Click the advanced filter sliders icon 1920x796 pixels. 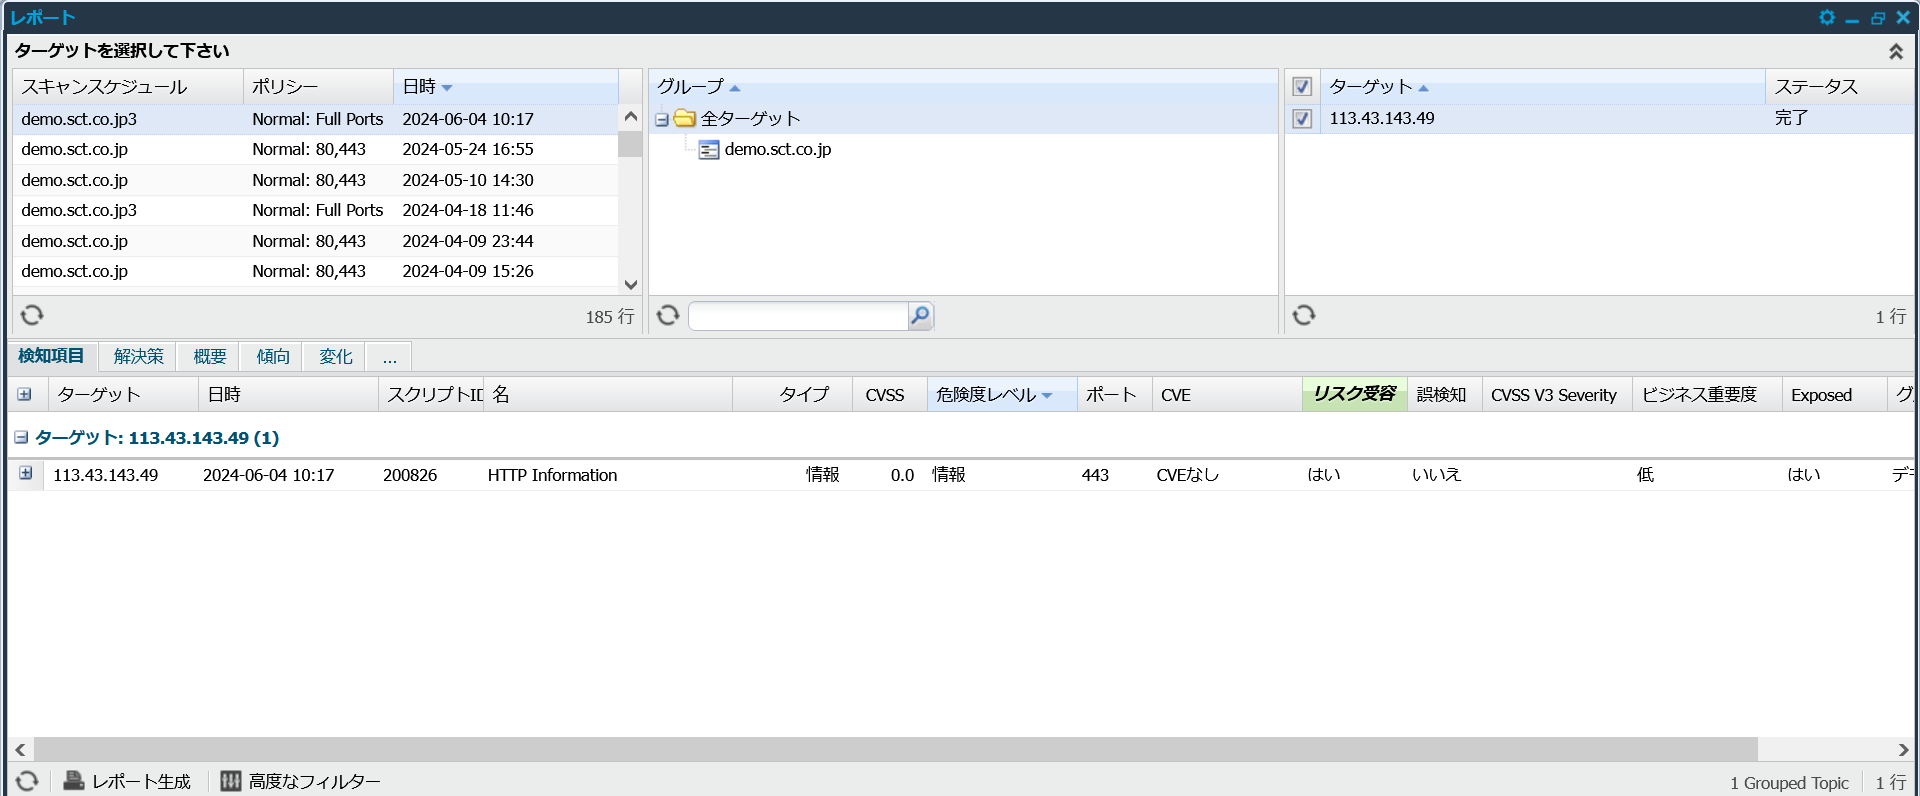(231, 781)
